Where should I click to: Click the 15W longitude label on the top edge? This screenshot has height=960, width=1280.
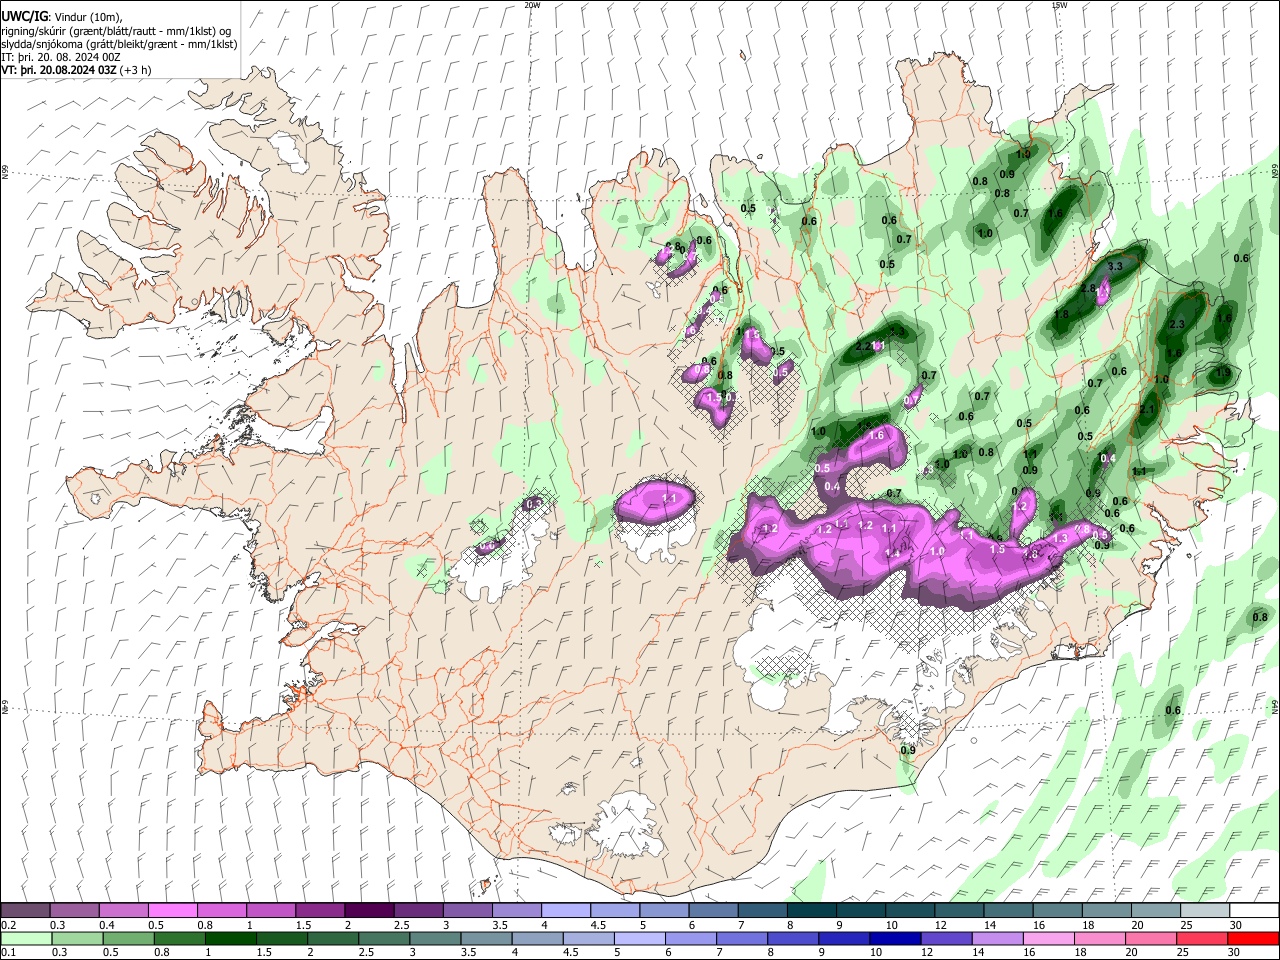click(1059, 5)
